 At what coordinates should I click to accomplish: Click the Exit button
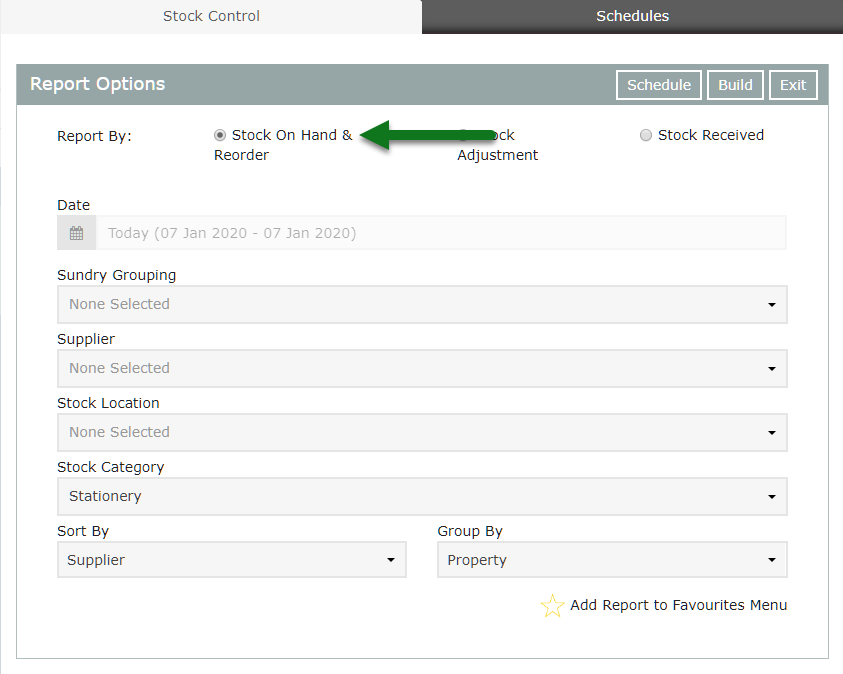point(793,85)
